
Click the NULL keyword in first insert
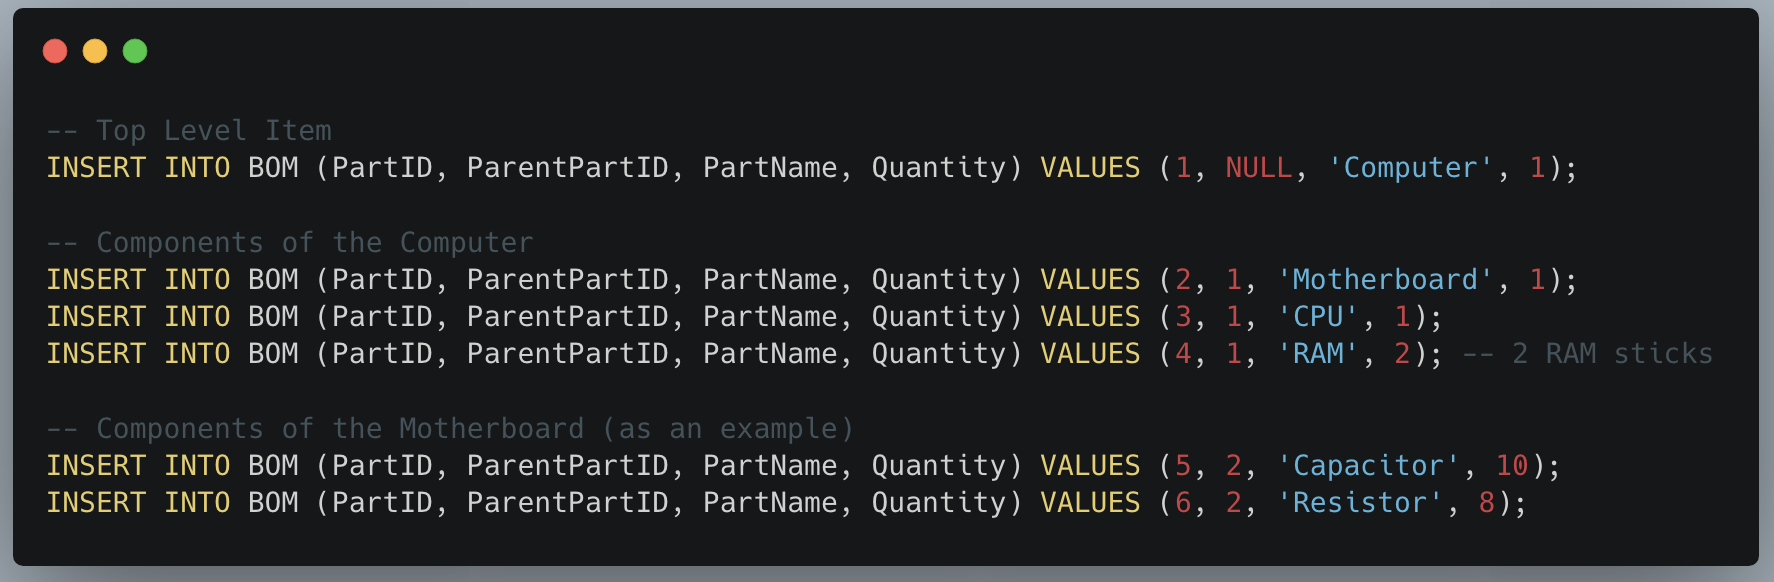tap(1259, 168)
